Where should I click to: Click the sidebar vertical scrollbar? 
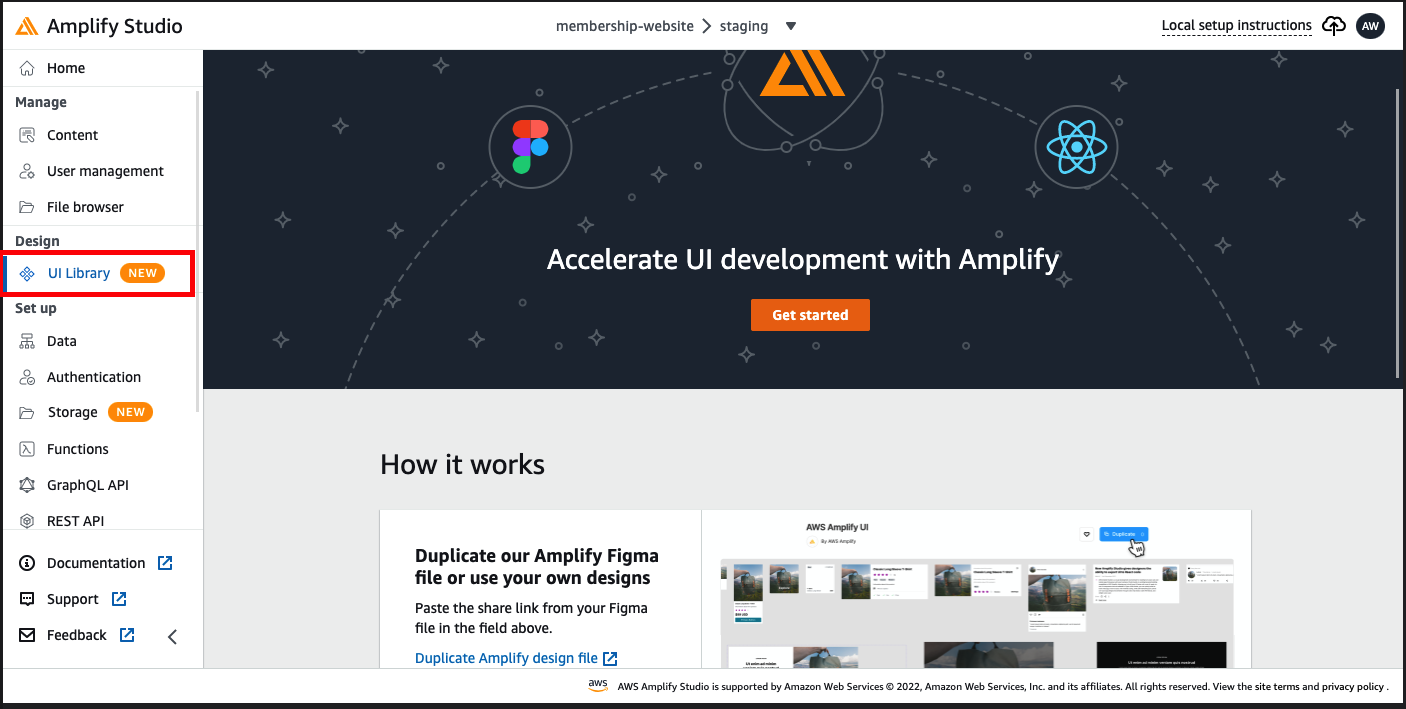tap(198, 250)
